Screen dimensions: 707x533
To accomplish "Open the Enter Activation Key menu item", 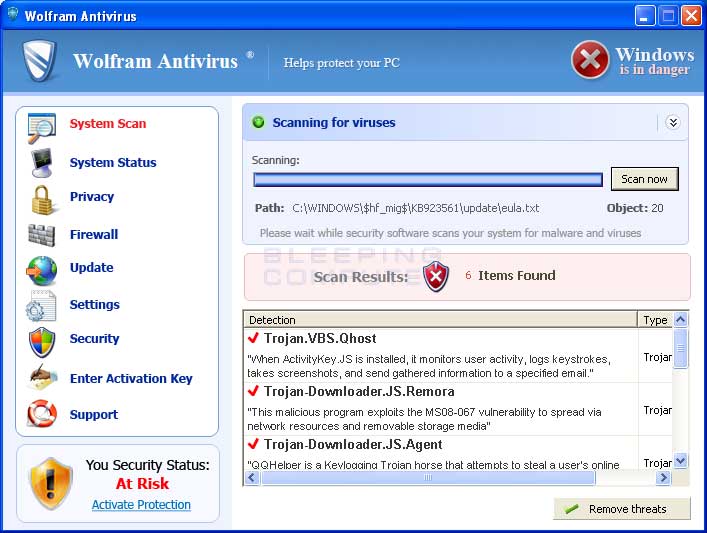I will 131,379.
